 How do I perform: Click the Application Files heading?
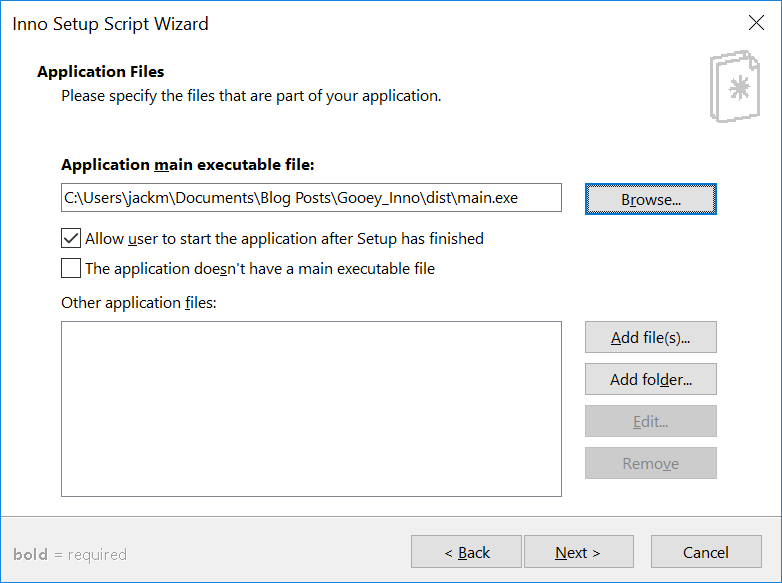(101, 72)
